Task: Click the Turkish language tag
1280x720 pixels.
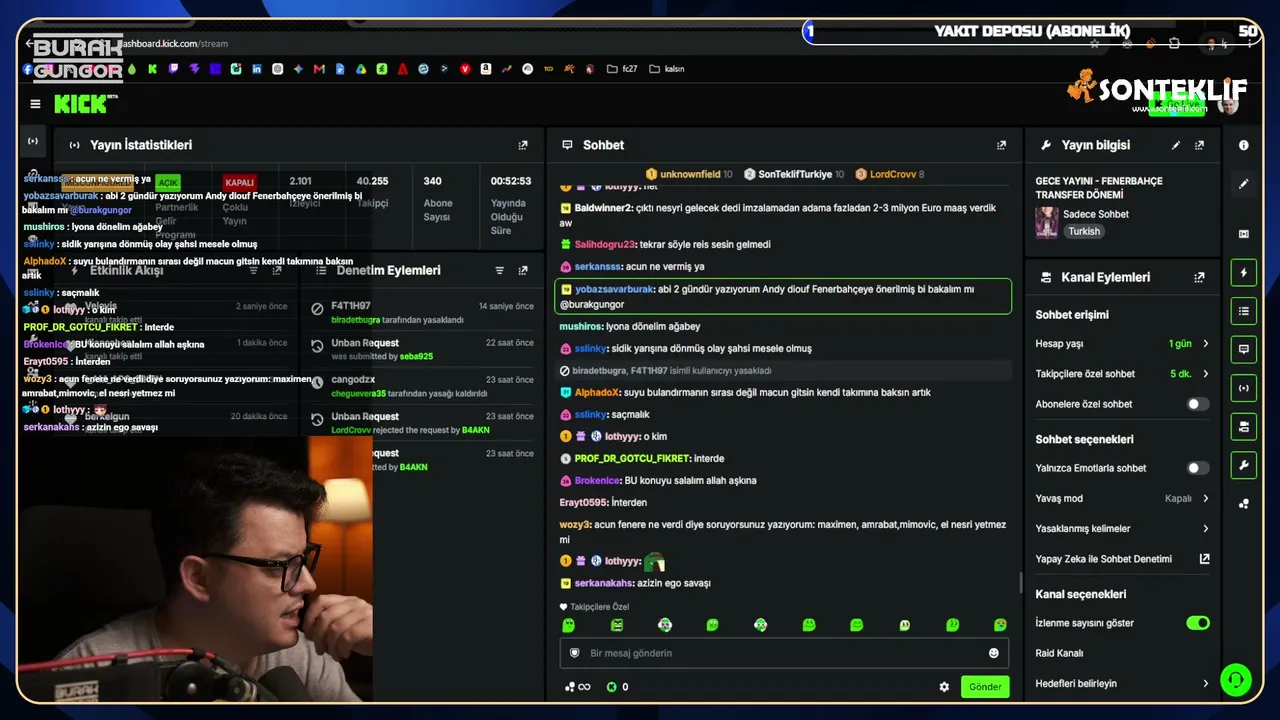Action: pyautogui.click(x=1084, y=231)
